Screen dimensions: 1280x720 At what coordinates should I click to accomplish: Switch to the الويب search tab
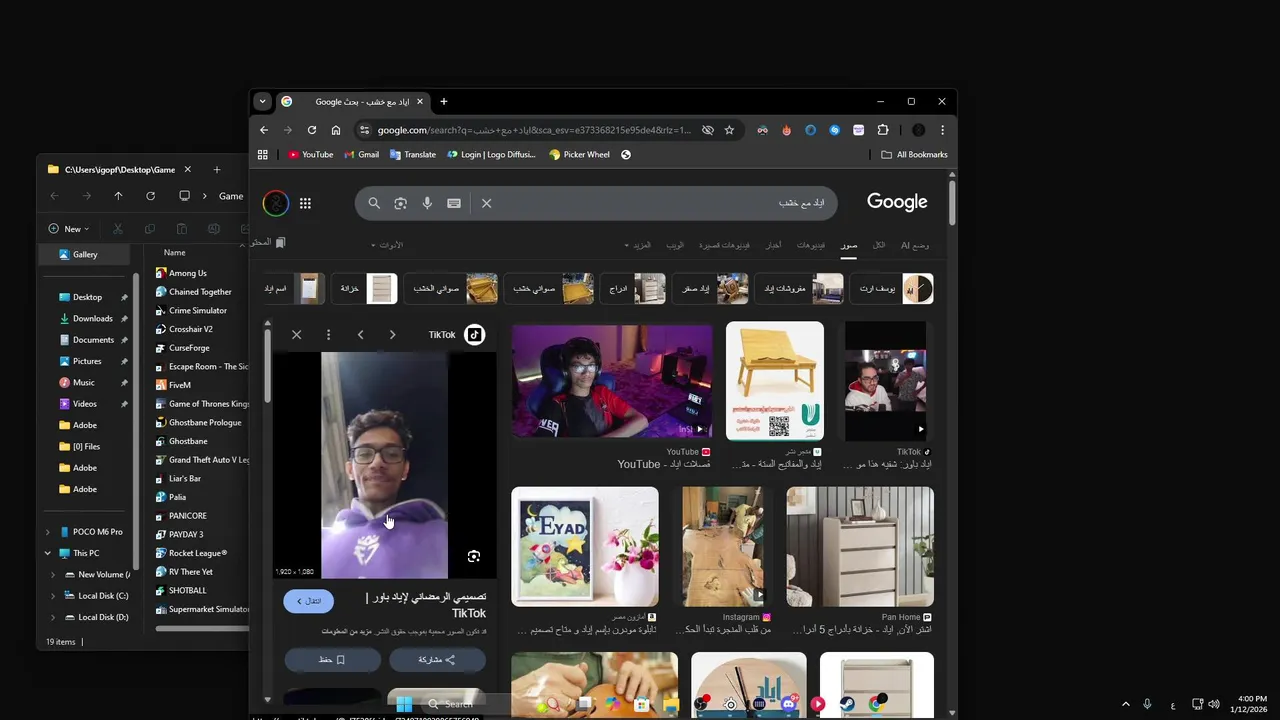click(x=675, y=245)
